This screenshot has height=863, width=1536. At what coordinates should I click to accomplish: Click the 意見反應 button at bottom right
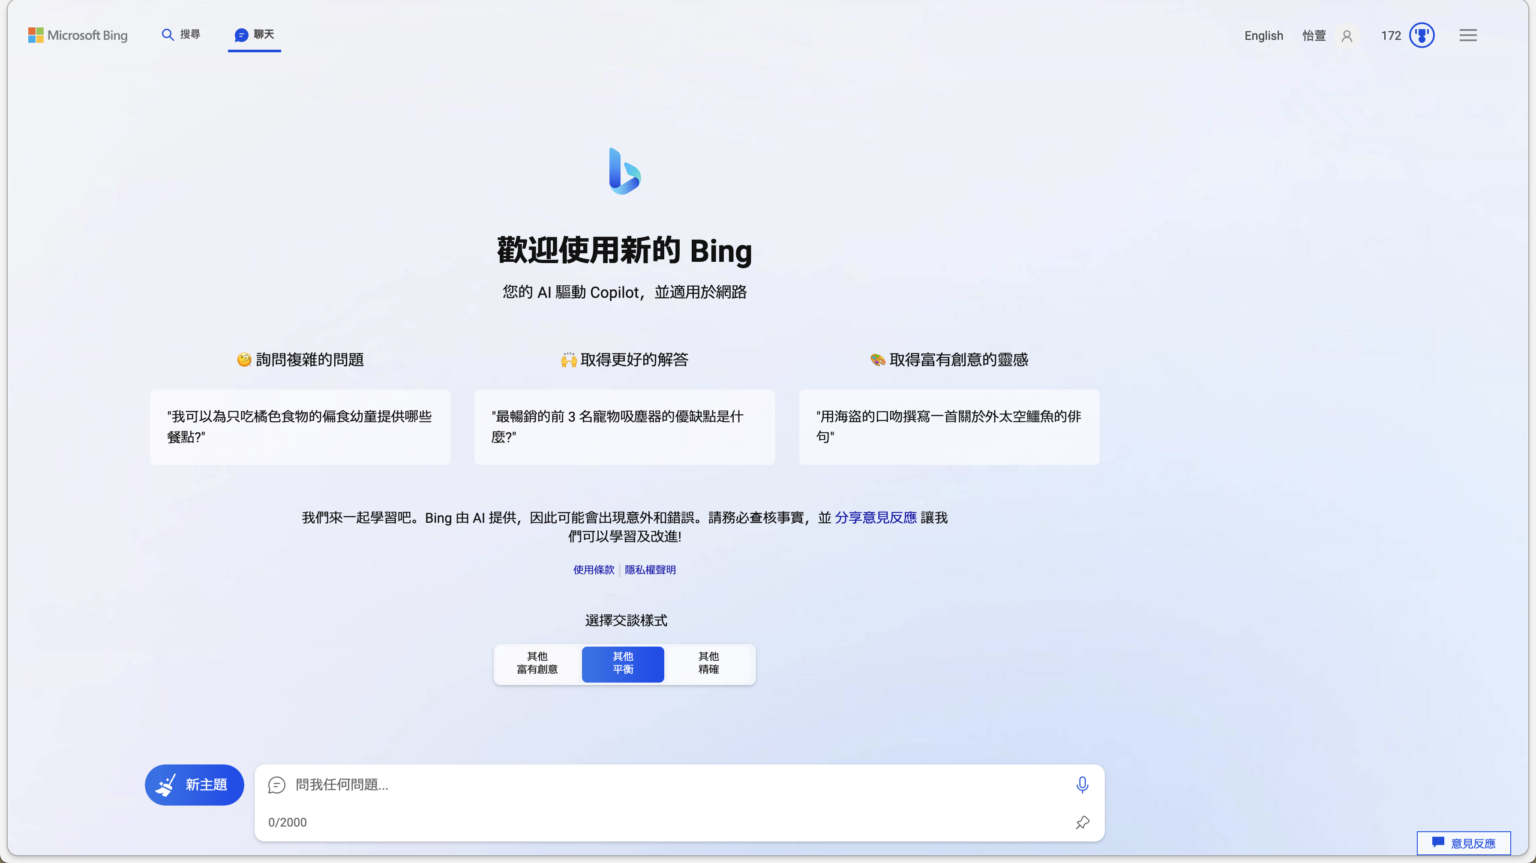pyautogui.click(x=1463, y=843)
